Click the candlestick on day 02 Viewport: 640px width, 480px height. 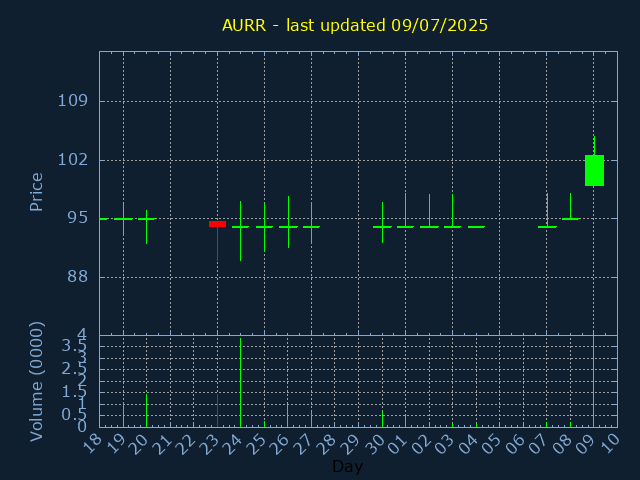click(x=429, y=211)
